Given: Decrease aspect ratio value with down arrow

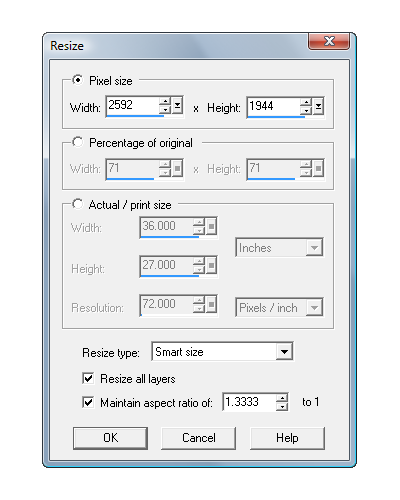Looking at the screenshot, I should coord(282,406).
